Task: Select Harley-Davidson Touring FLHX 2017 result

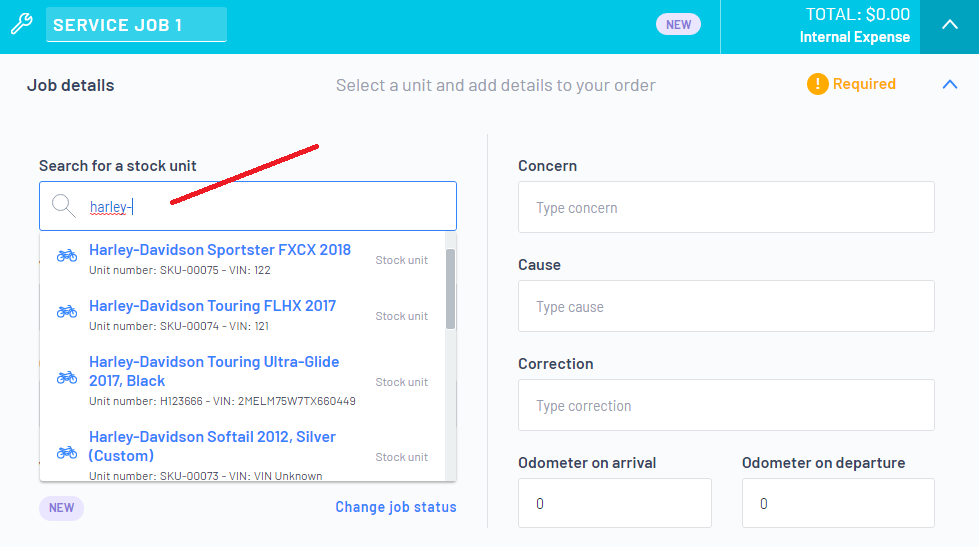Action: pos(244,315)
